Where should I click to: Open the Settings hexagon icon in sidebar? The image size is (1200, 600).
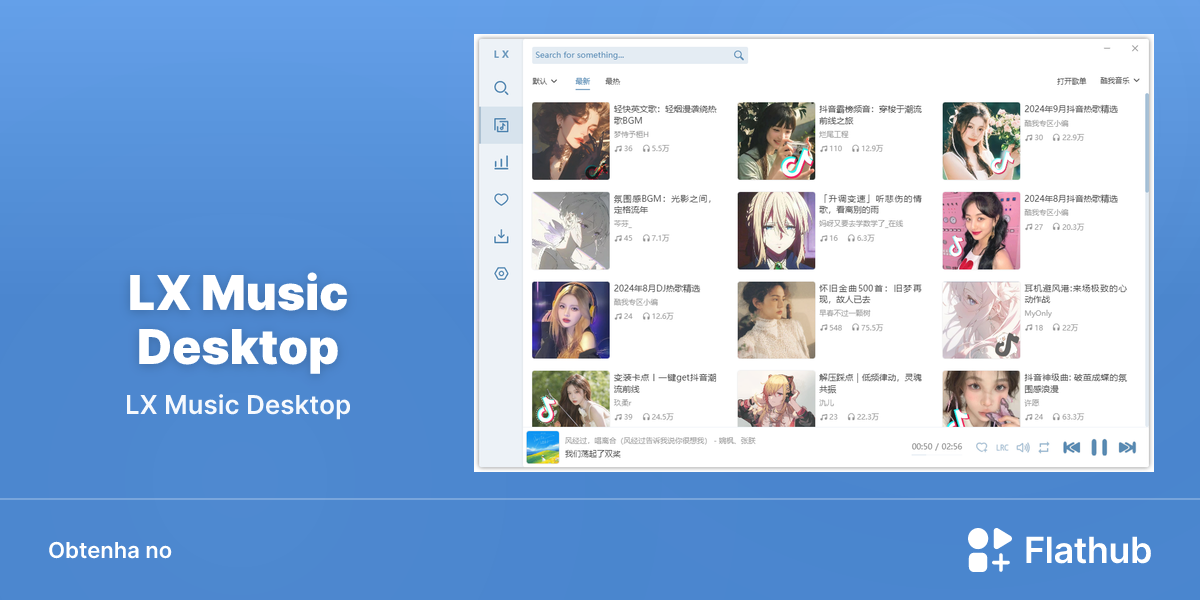(x=501, y=274)
